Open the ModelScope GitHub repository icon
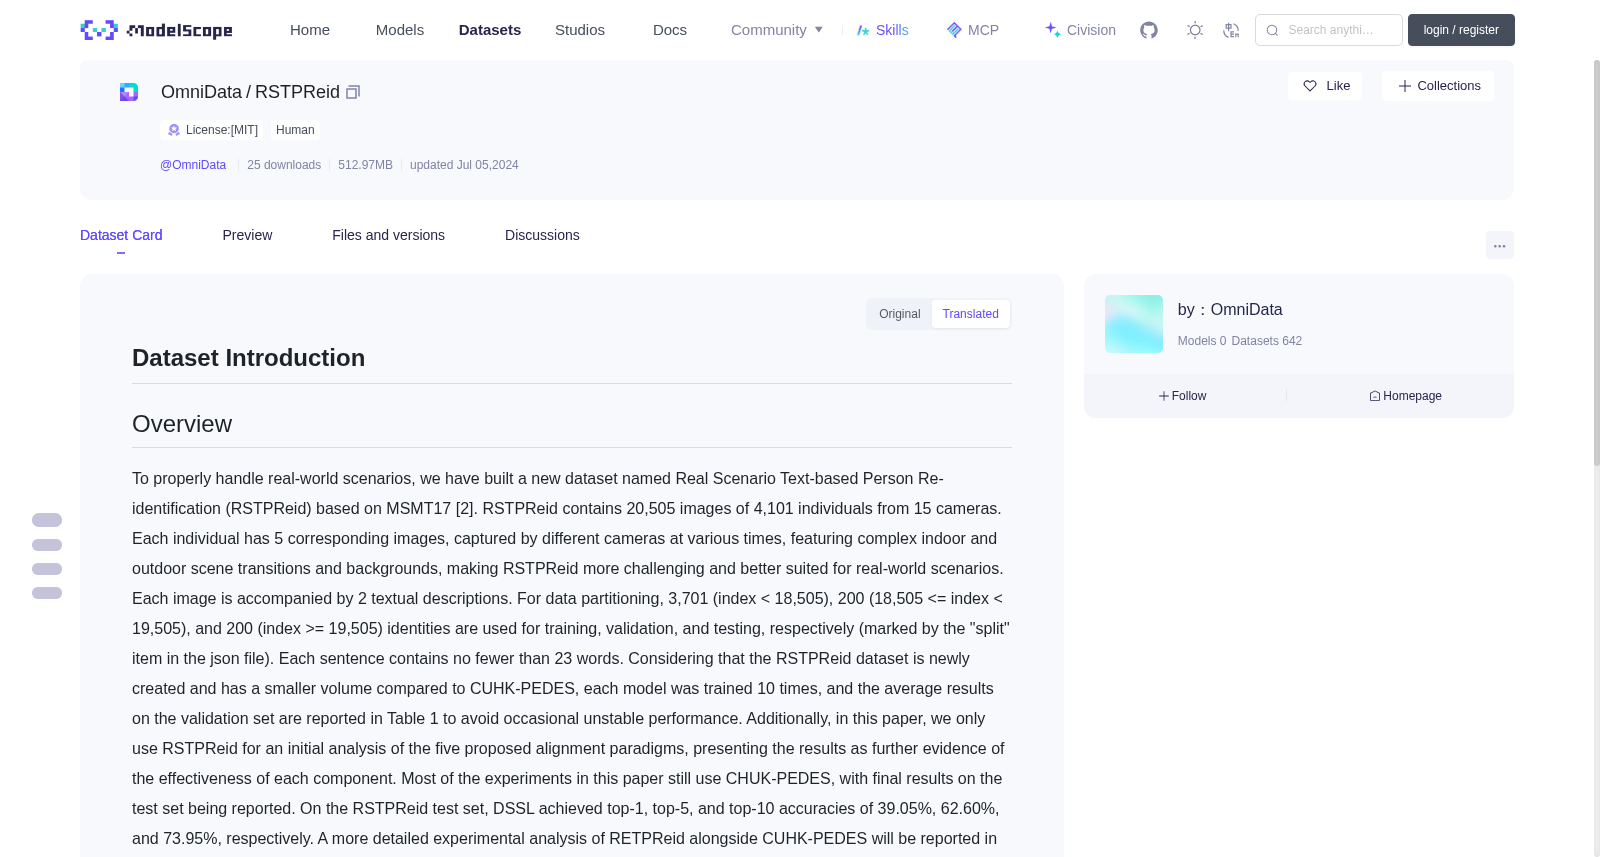Viewport: 1600px width, 857px height. pos(1149,30)
